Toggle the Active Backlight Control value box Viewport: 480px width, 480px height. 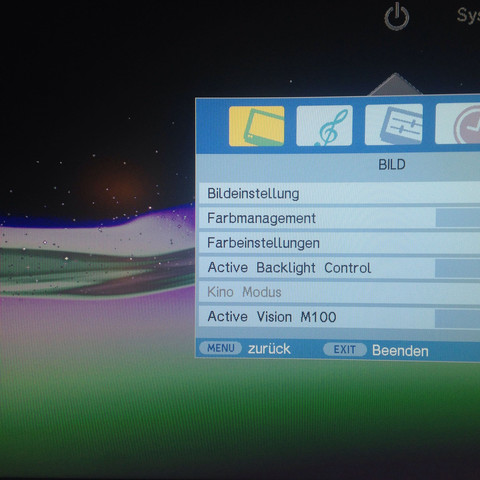(x=457, y=268)
